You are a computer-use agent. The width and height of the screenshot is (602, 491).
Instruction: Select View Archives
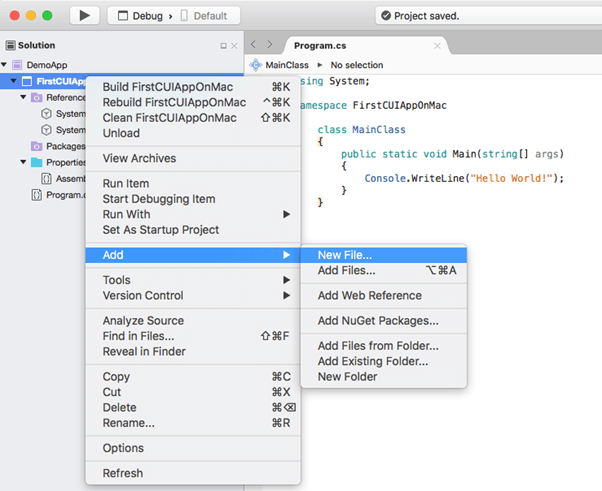coord(193,158)
